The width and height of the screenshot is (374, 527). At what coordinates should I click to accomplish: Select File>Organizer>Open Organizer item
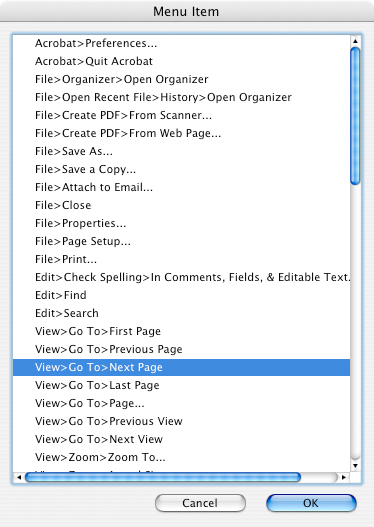coord(181,79)
